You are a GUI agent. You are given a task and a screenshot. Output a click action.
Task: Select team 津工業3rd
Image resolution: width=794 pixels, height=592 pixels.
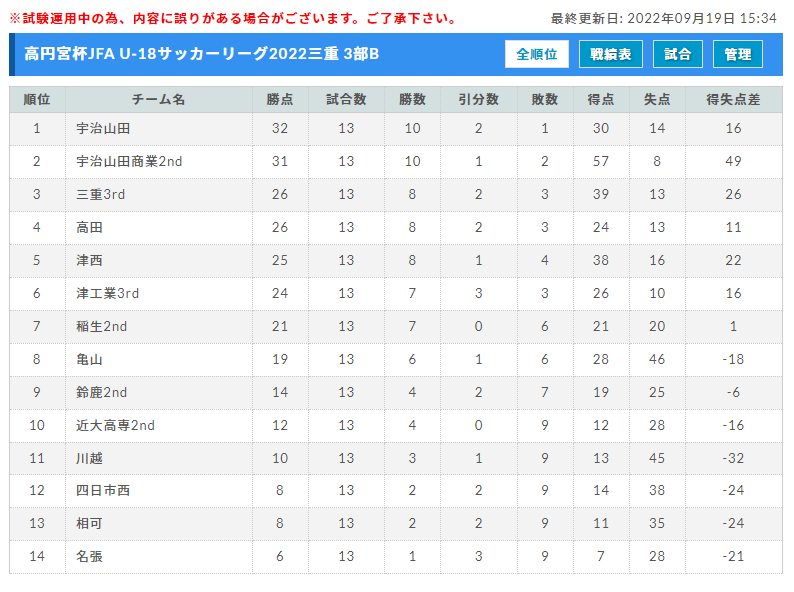tap(107, 293)
